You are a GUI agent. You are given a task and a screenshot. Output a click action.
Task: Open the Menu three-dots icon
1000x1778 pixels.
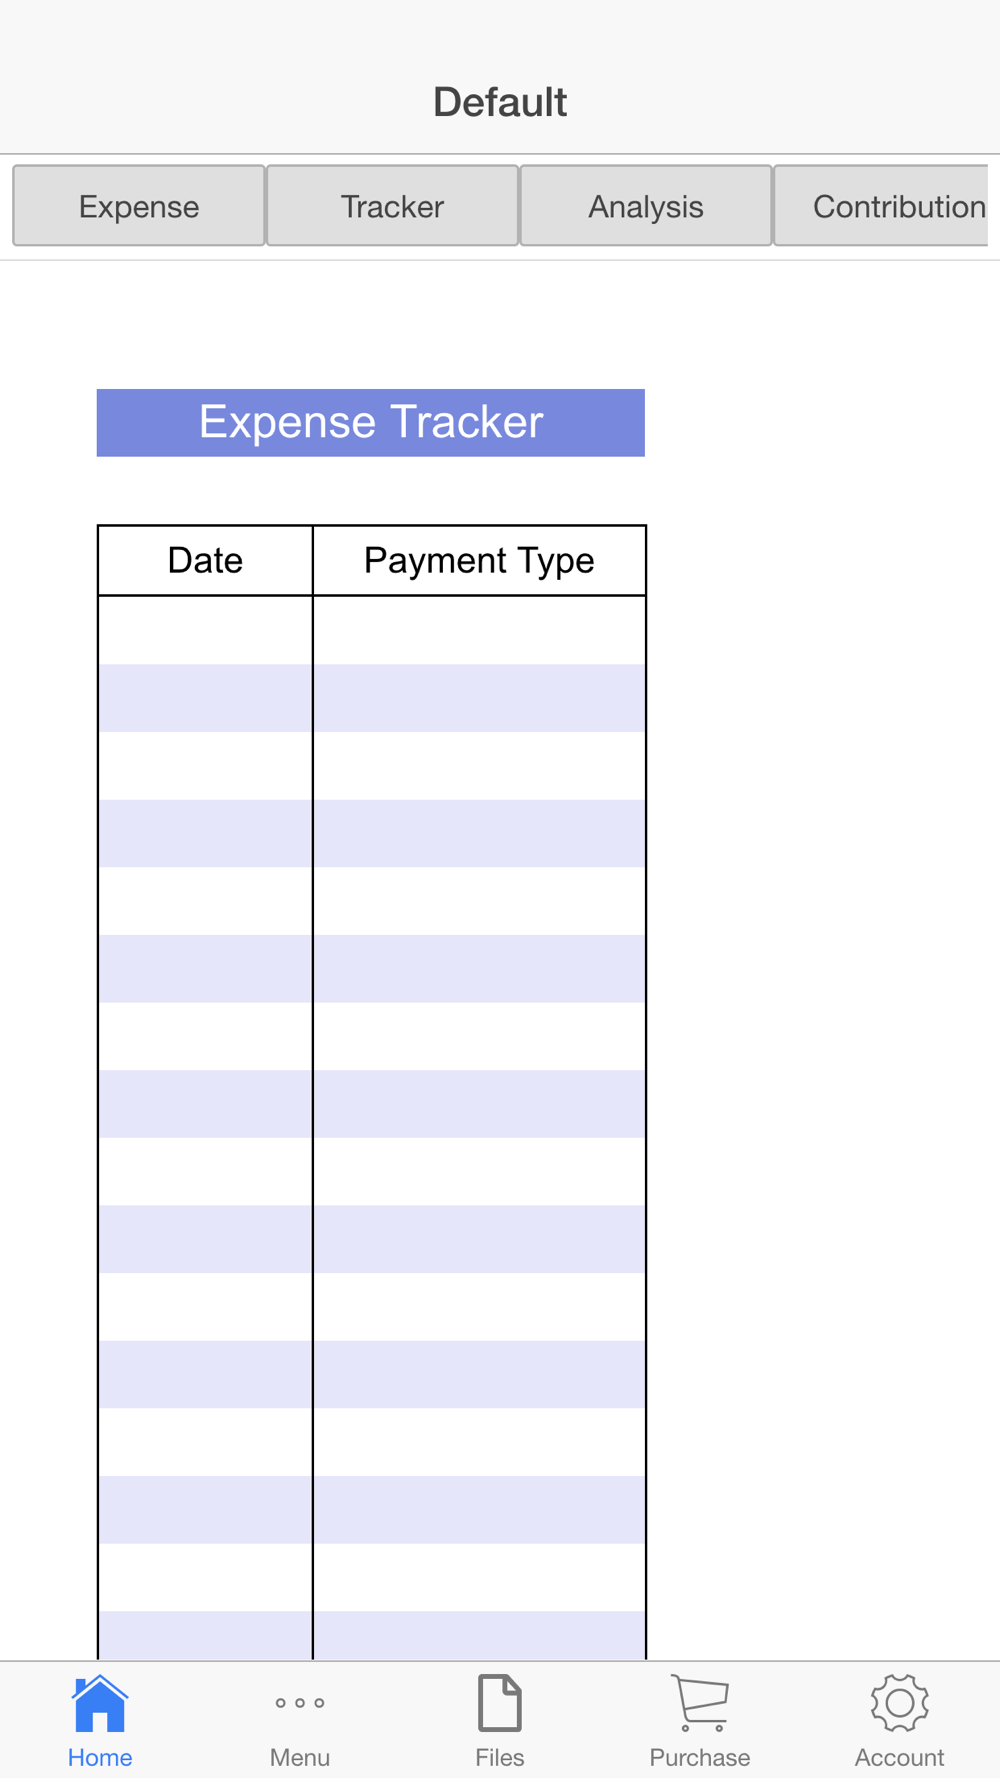[300, 1703]
